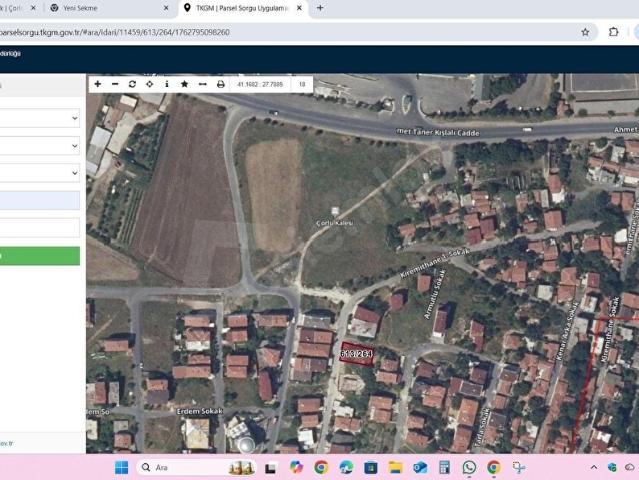Zoom out the map with minus icon
The height and width of the screenshot is (480, 639).
[x=115, y=84]
